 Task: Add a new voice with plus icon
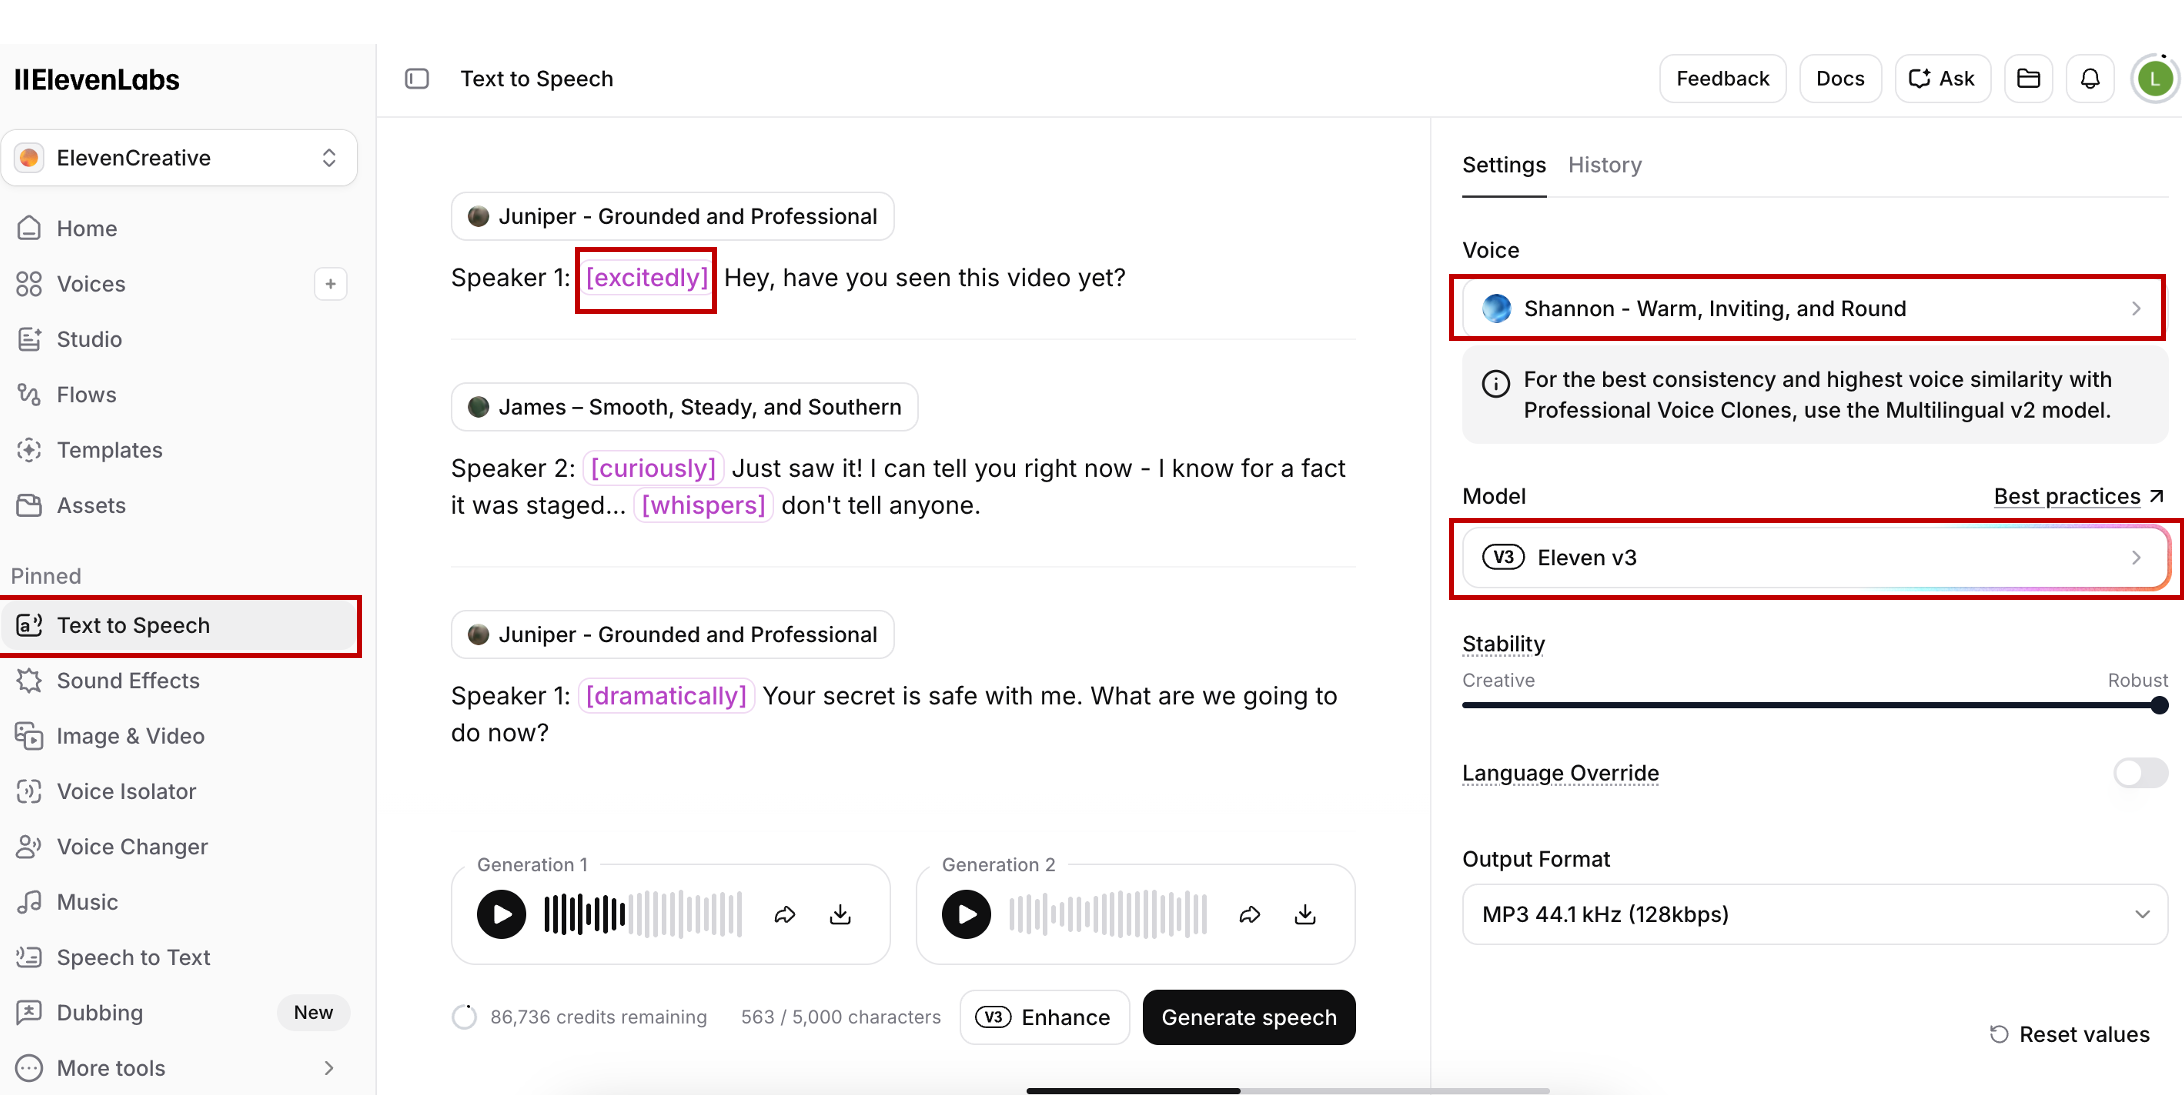(x=331, y=284)
